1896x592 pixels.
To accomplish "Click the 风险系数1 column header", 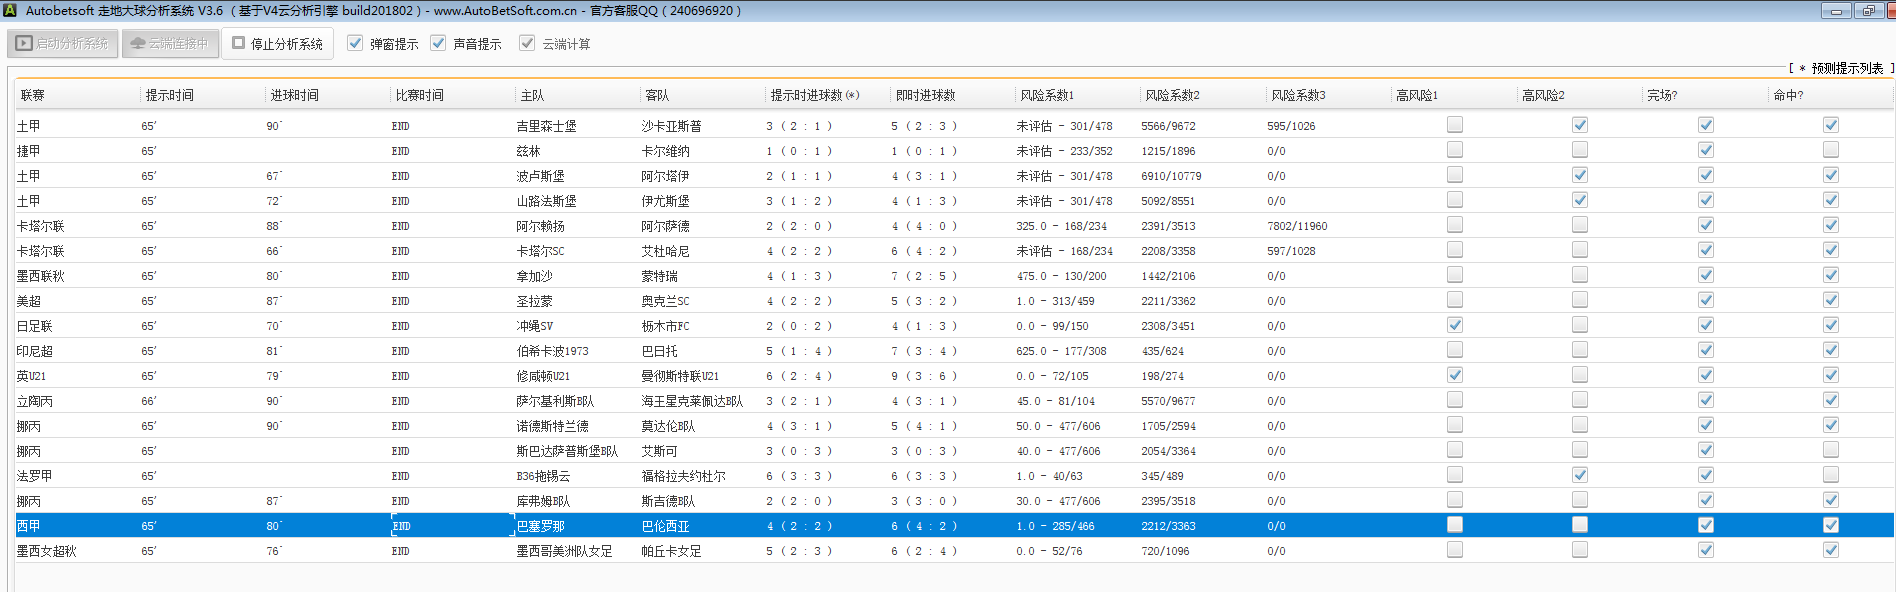I will 1046,96.
